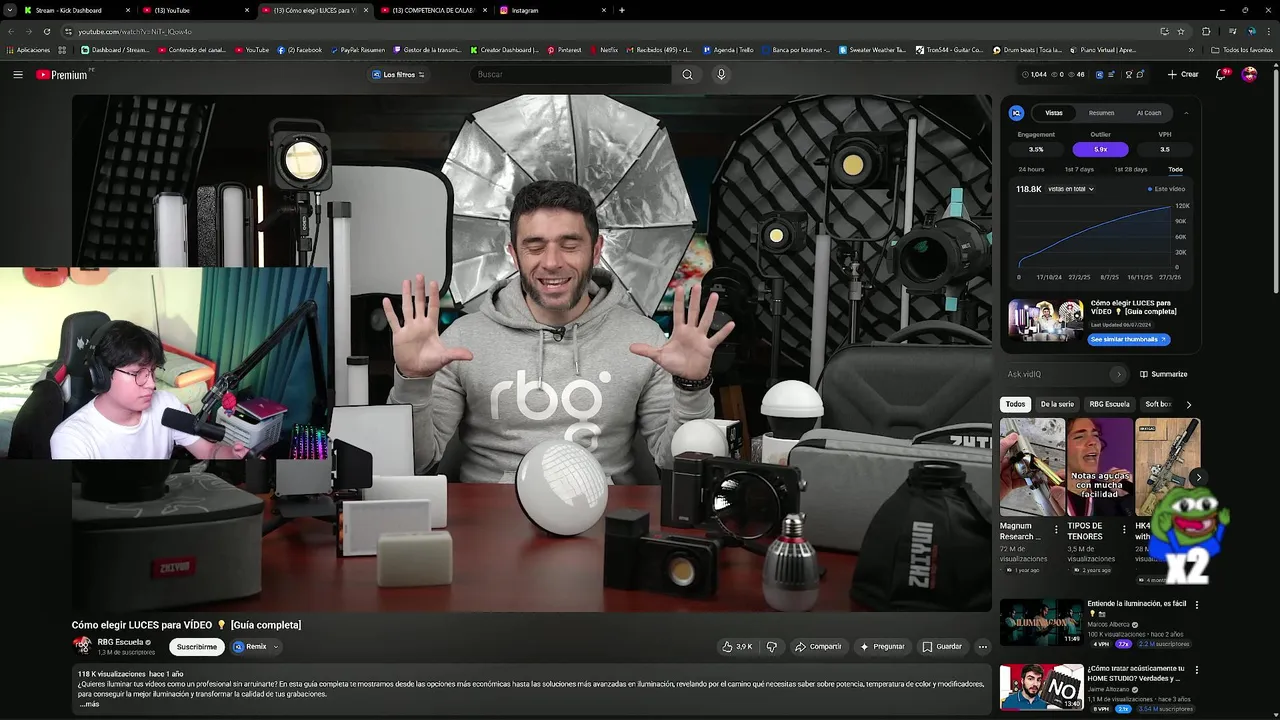The image size is (1280, 720).
Task: Click the Compartir button
Action: coord(817,647)
